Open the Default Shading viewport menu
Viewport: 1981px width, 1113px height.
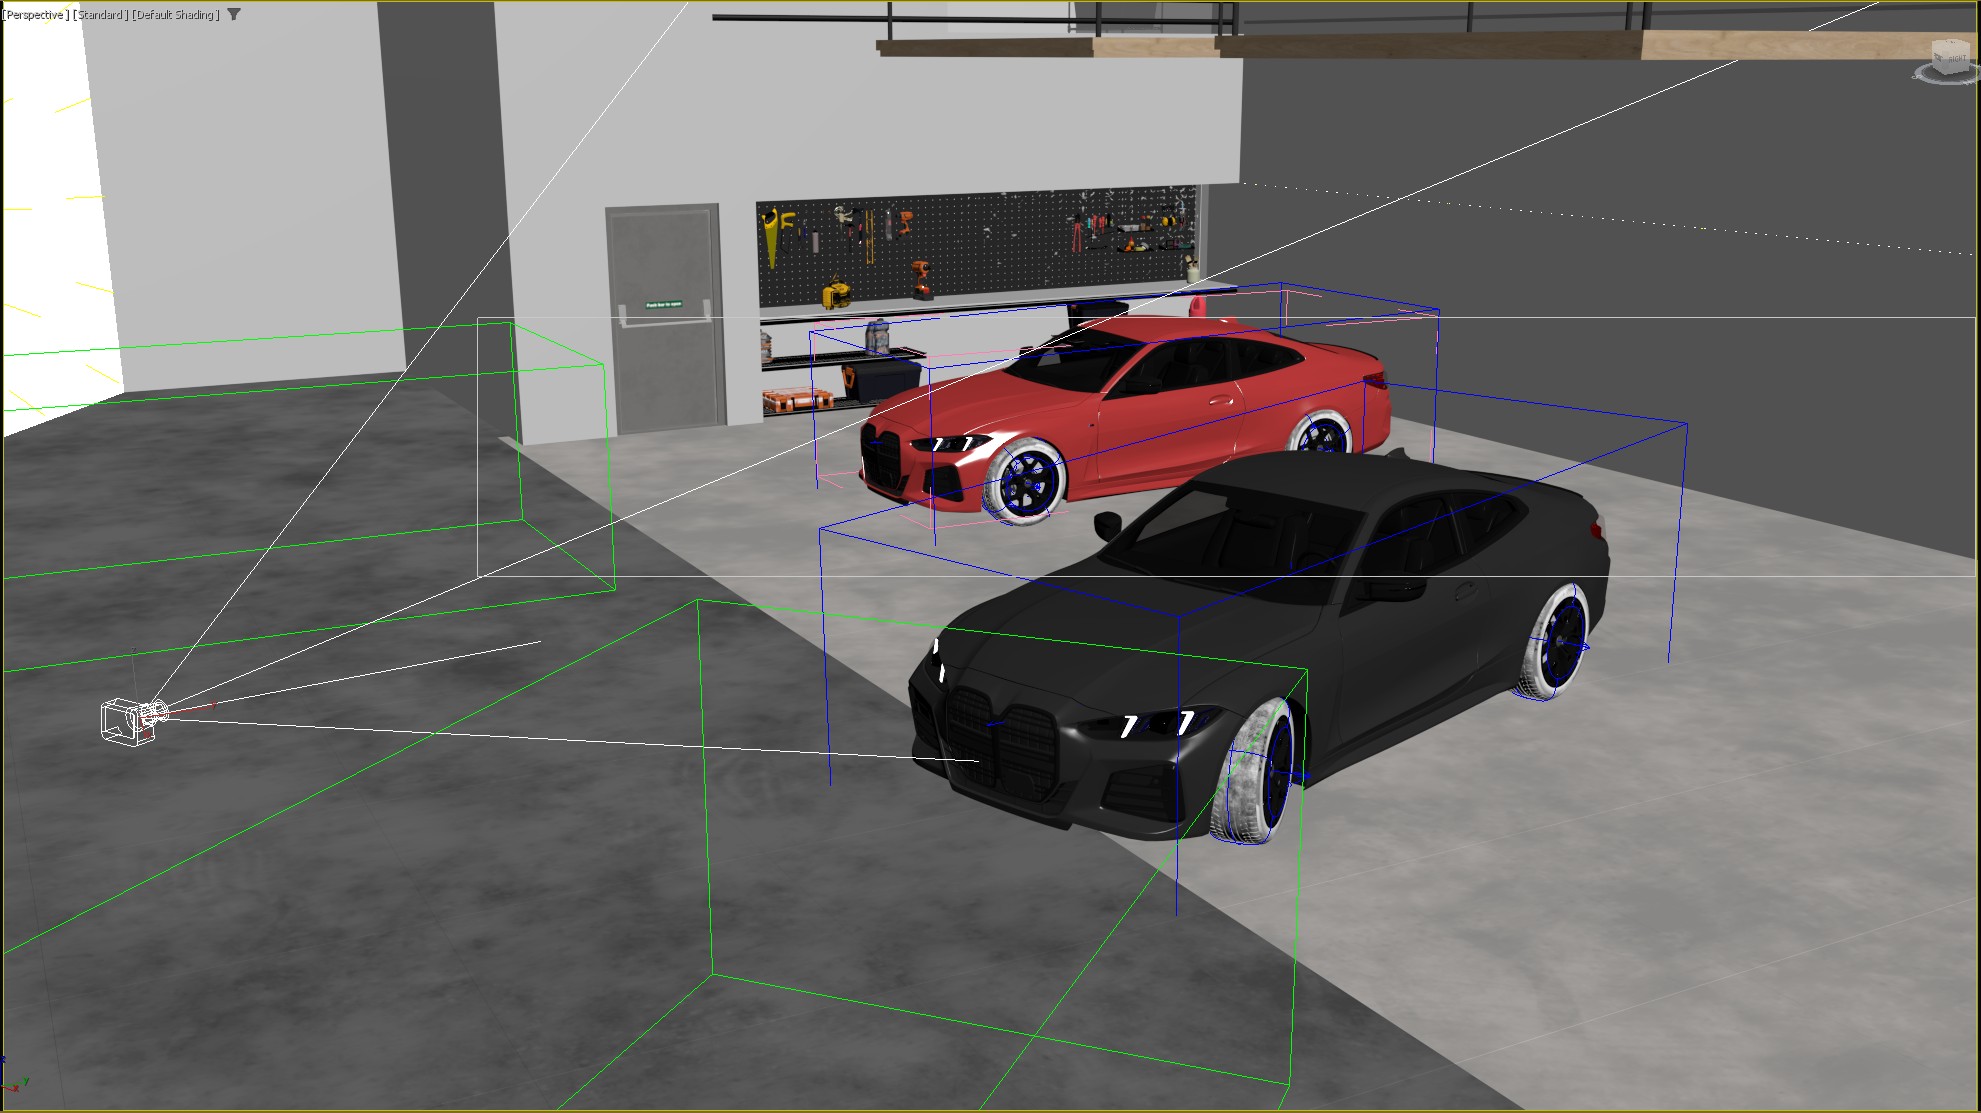click(x=176, y=15)
